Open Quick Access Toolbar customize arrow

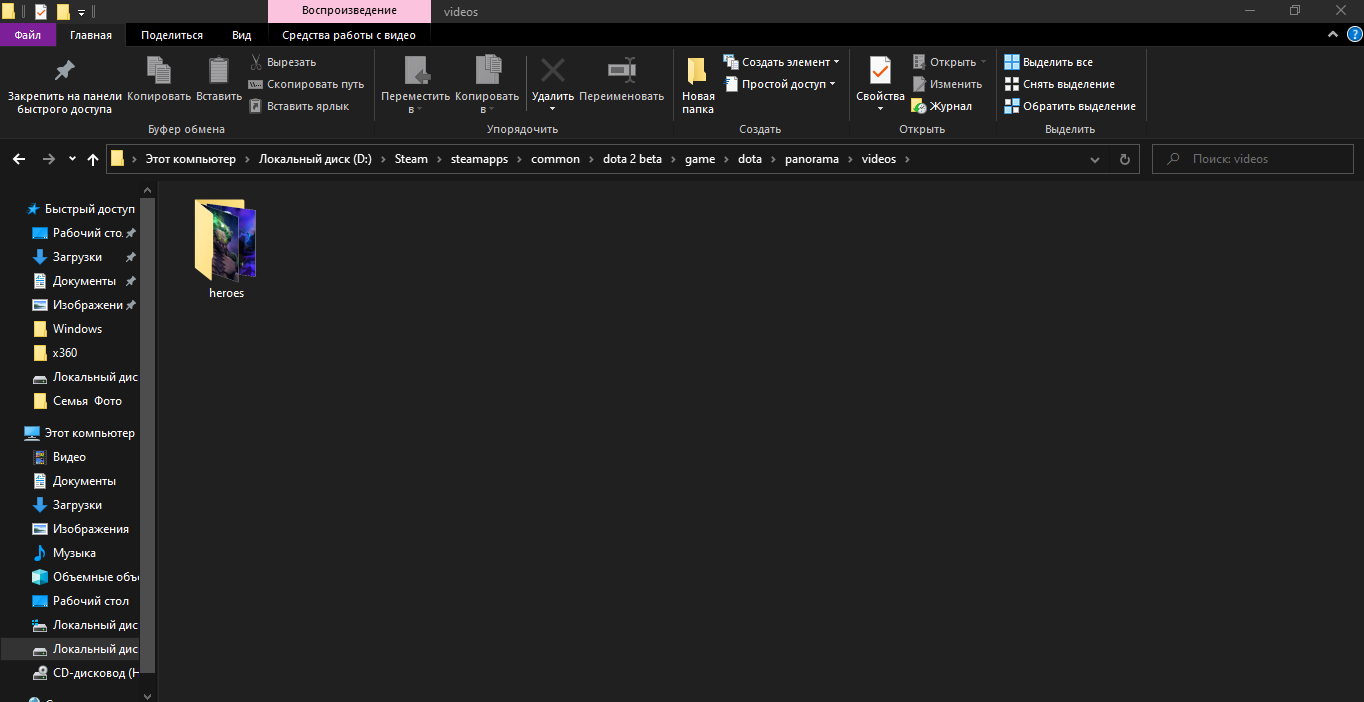(81, 12)
